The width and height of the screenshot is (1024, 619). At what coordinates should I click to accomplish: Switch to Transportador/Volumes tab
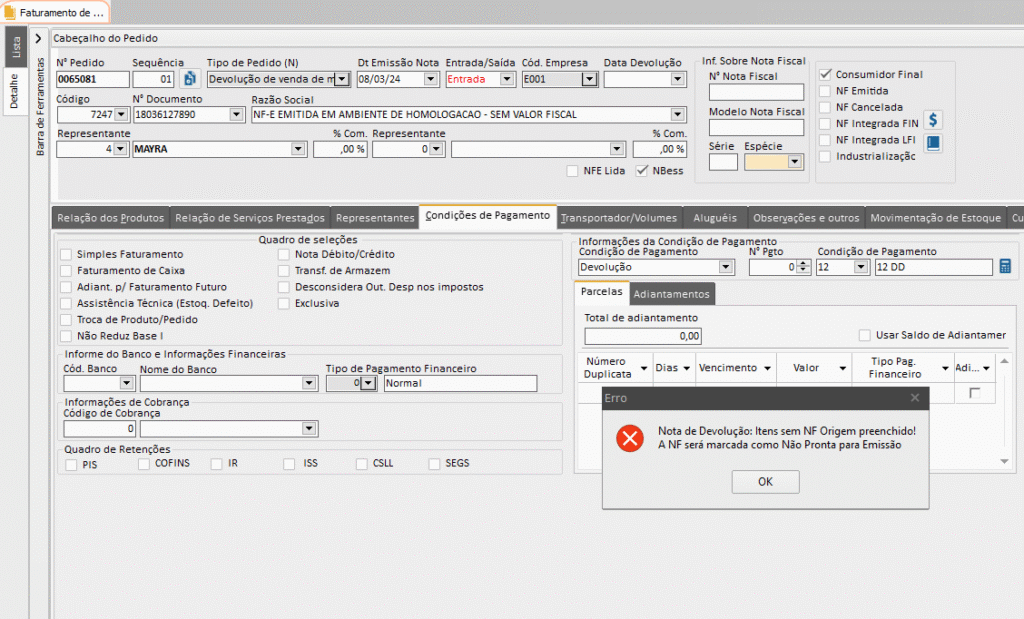point(618,218)
